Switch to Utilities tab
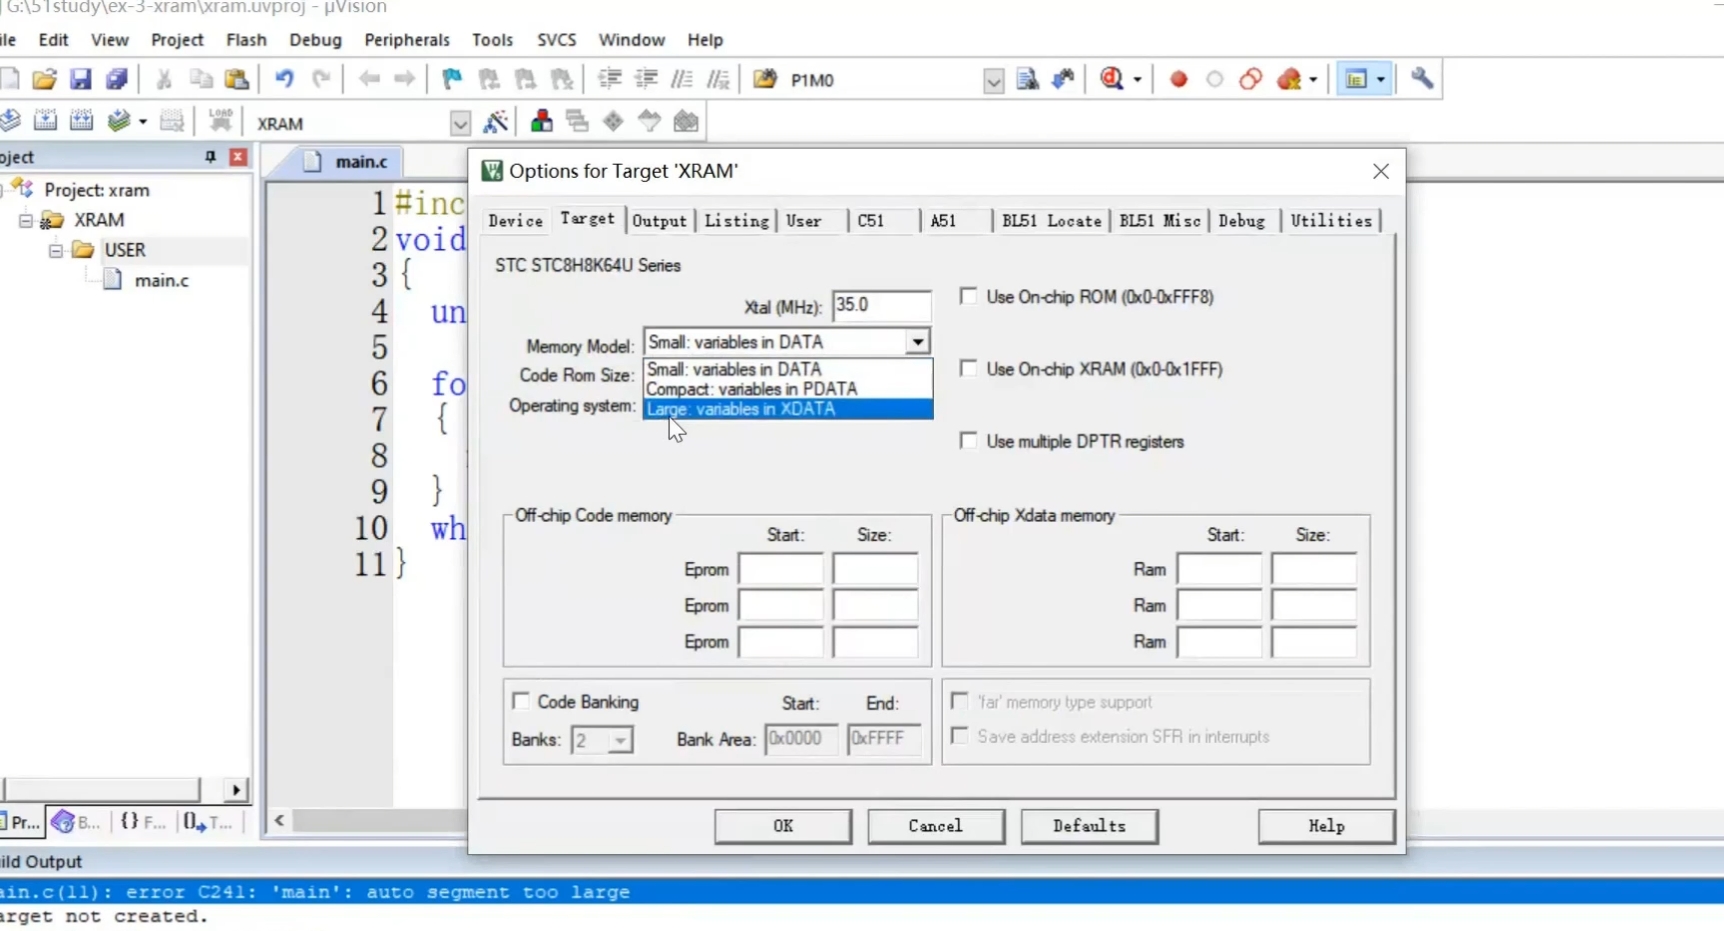 point(1331,221)
